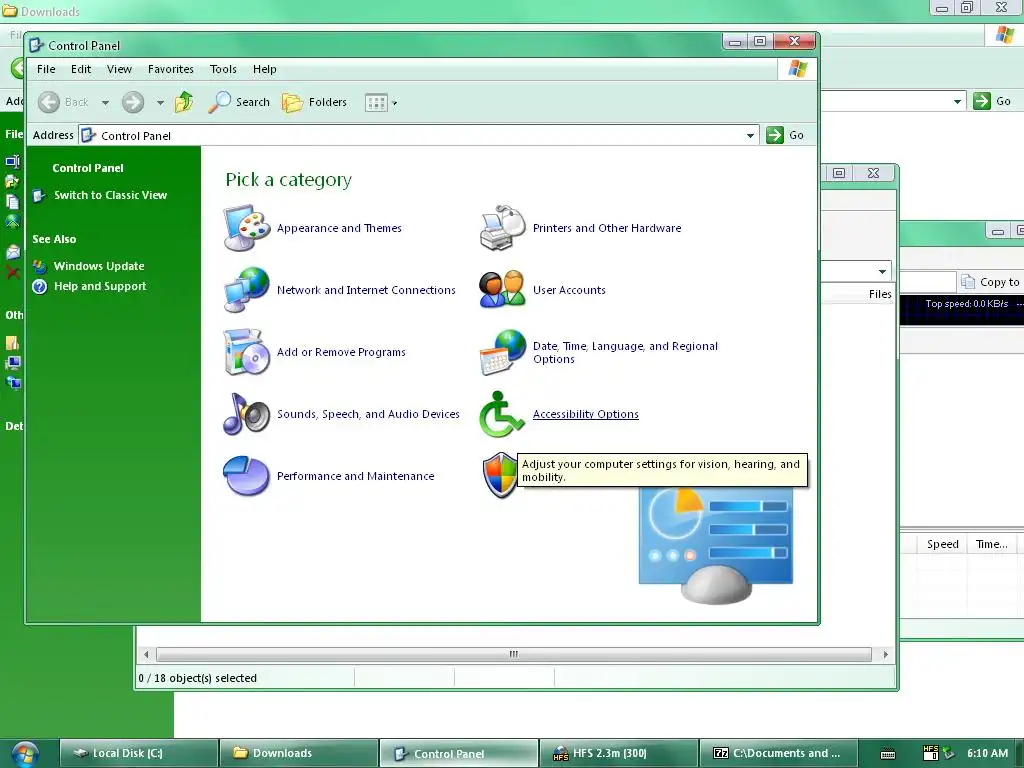The width and height of the screenshot is (1024, 768).
Task: Open the Favorites menu
Action: [170, 69]
